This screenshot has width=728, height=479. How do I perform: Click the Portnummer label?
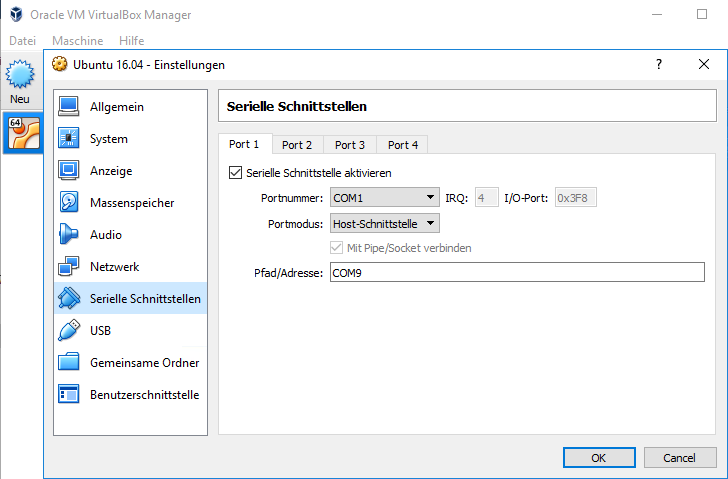[x=292, y=198]
